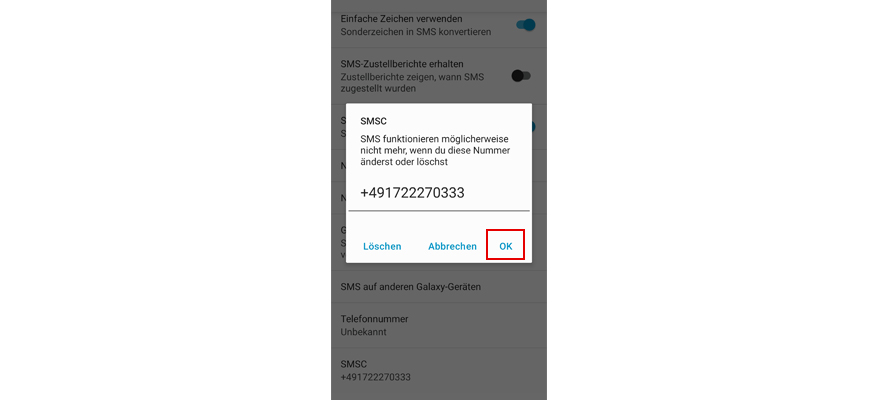Viewport: 879px width, 400px height.
Task: Select the SMSC entry at the list bottom
Action: point(439,371)
